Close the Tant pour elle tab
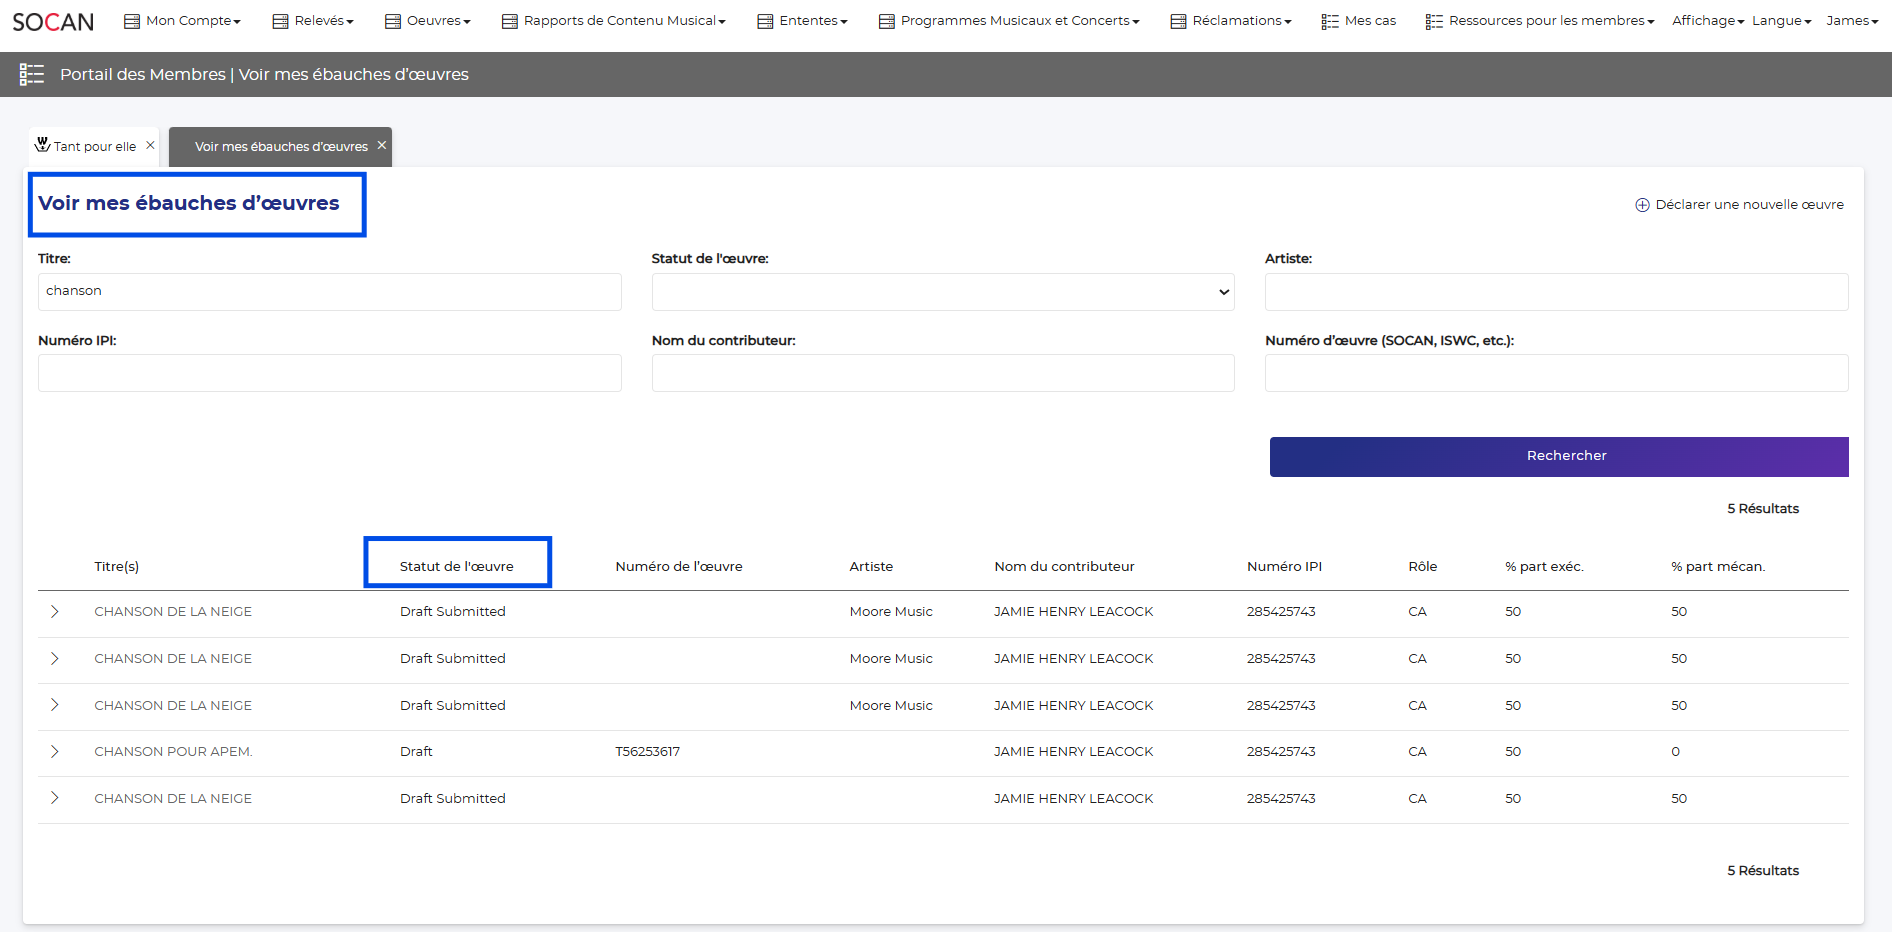This screenshot has width=1892, height=932. point(150,145)
